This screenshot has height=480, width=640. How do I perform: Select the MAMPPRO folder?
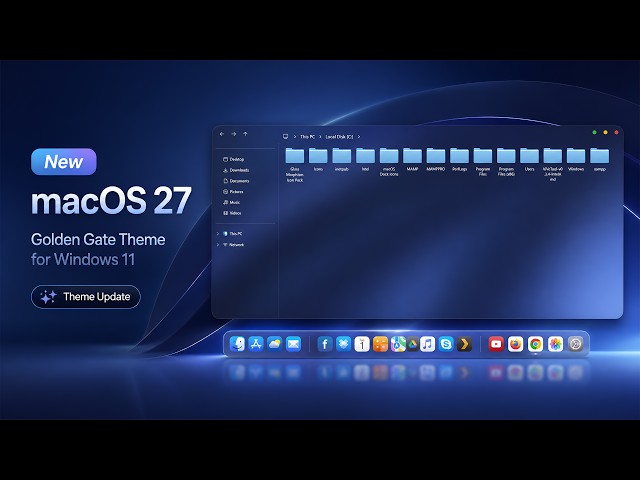[x=436, y=160]
